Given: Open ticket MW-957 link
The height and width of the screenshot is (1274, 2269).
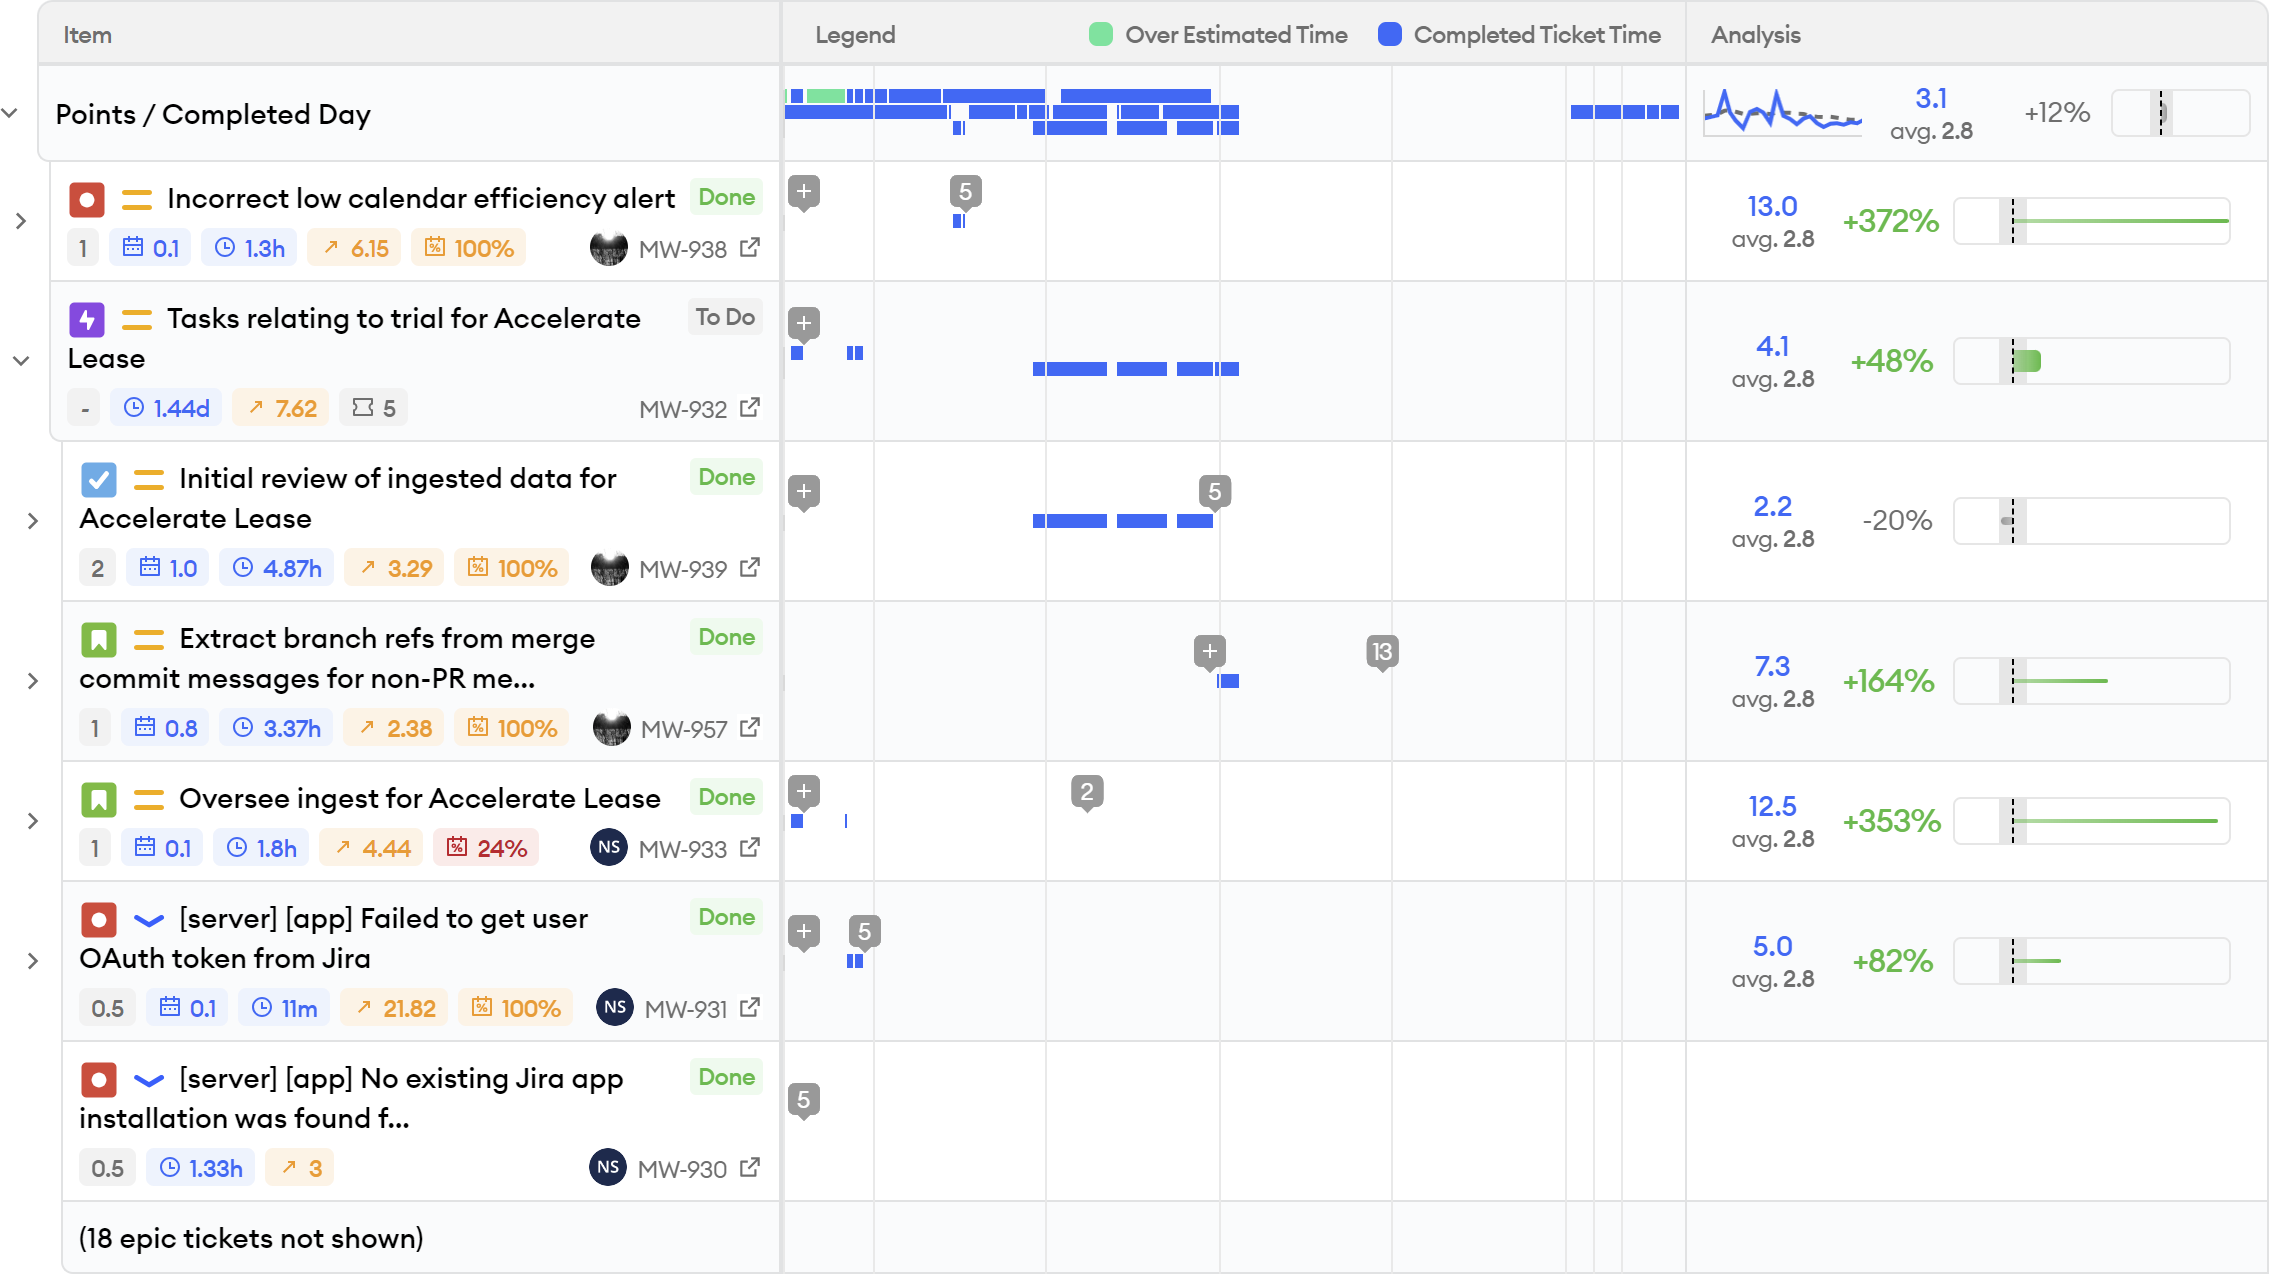Looking at the screenshot, I should coord(683,729).
